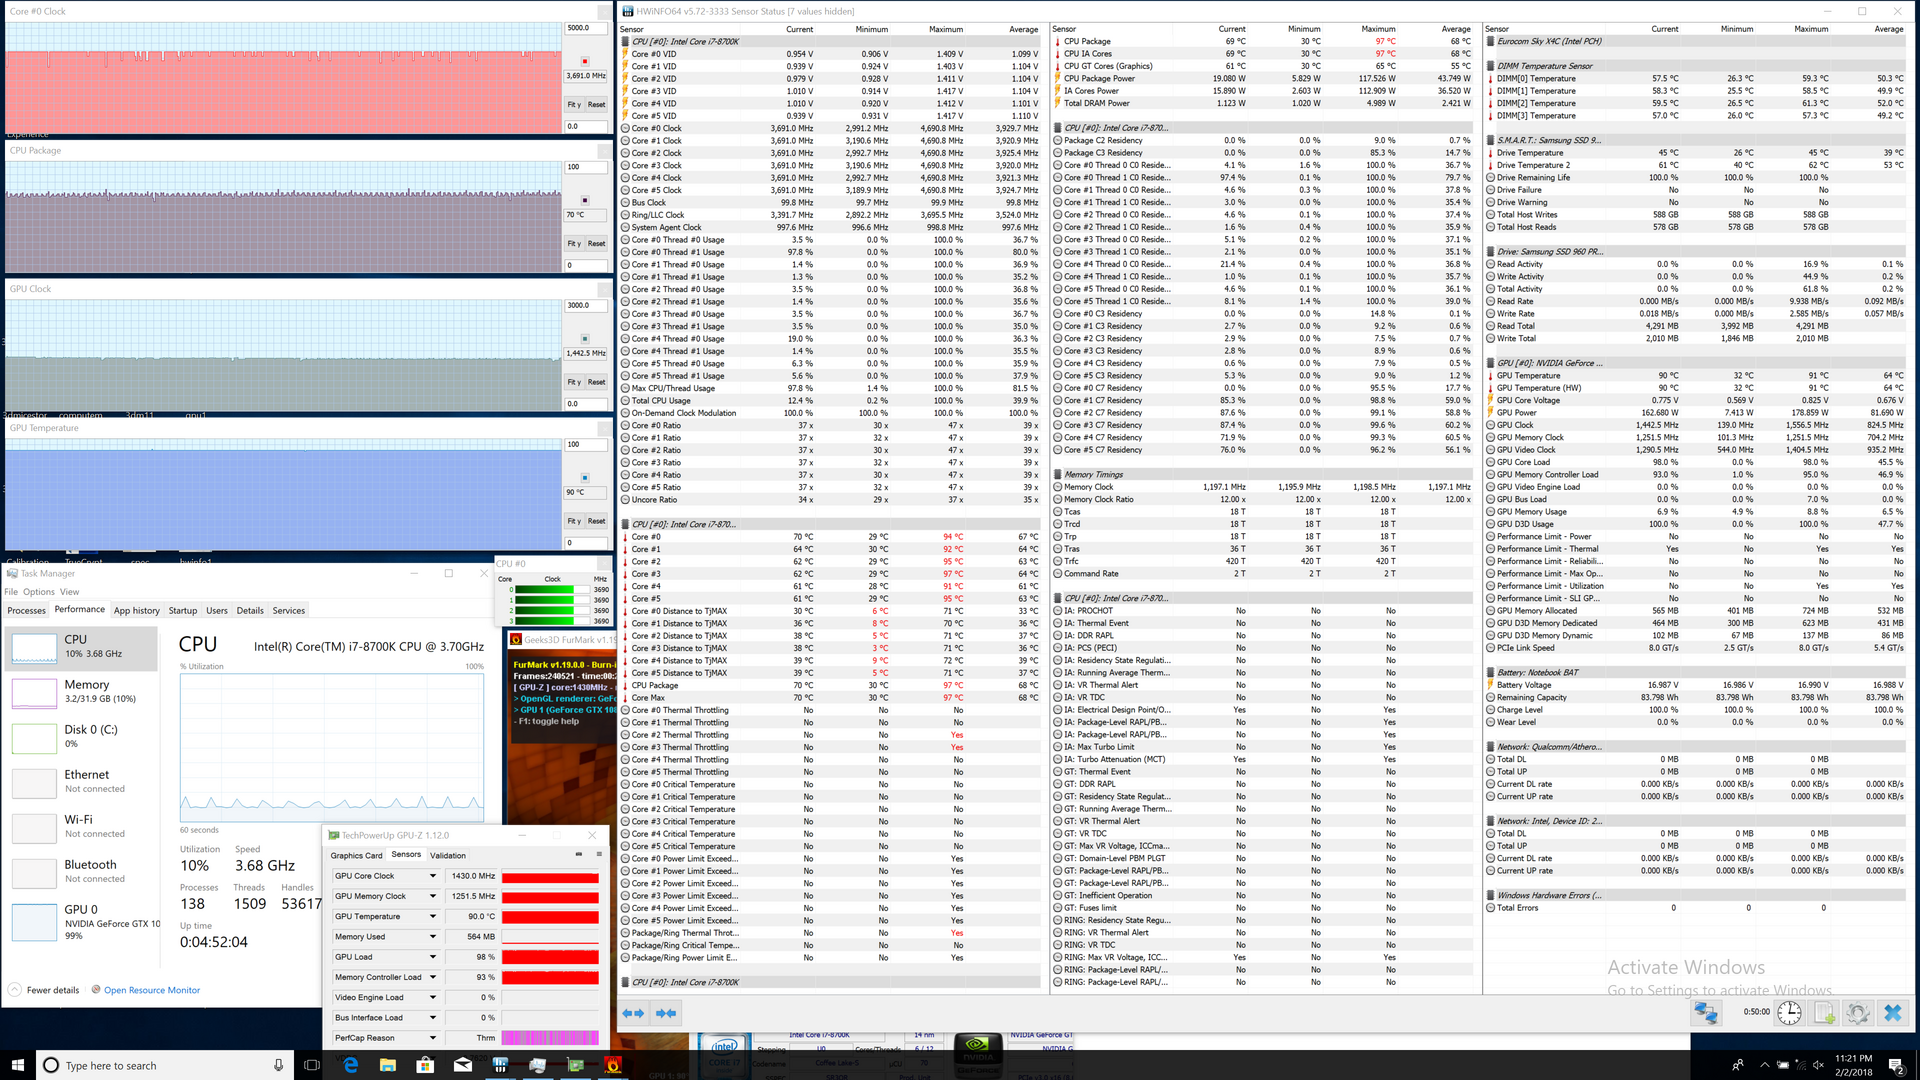This screenshot has height=1080, width=1920.
Task: Click Reset button on Core #0 Clock graph
Action: click(x=596, y=104)
